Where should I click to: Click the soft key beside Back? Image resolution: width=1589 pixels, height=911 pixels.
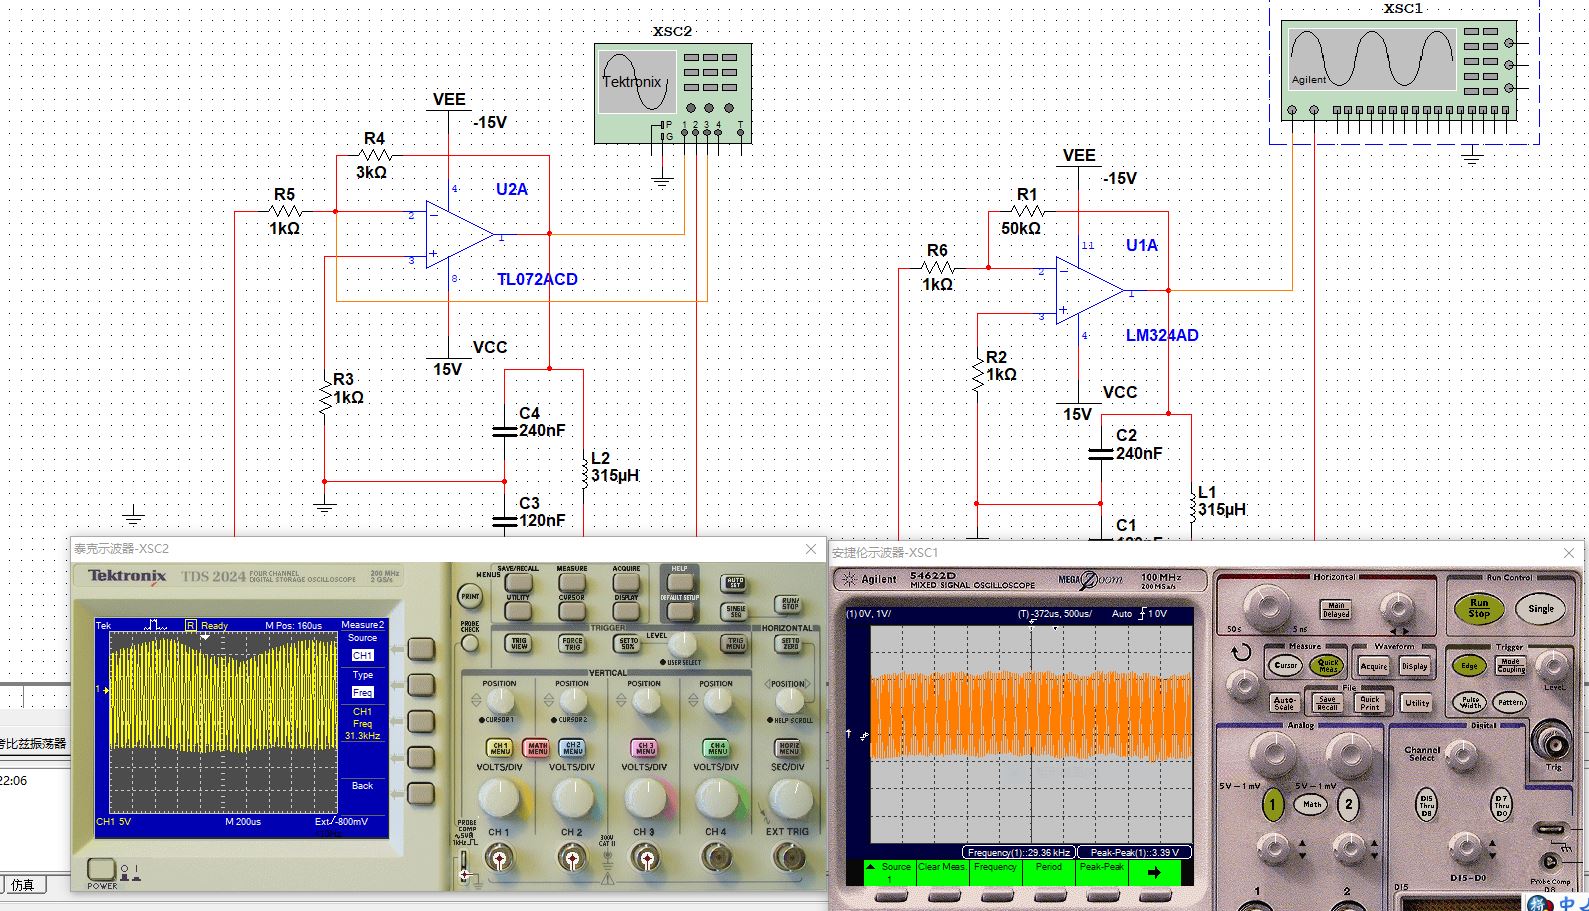tap(421, 793)
